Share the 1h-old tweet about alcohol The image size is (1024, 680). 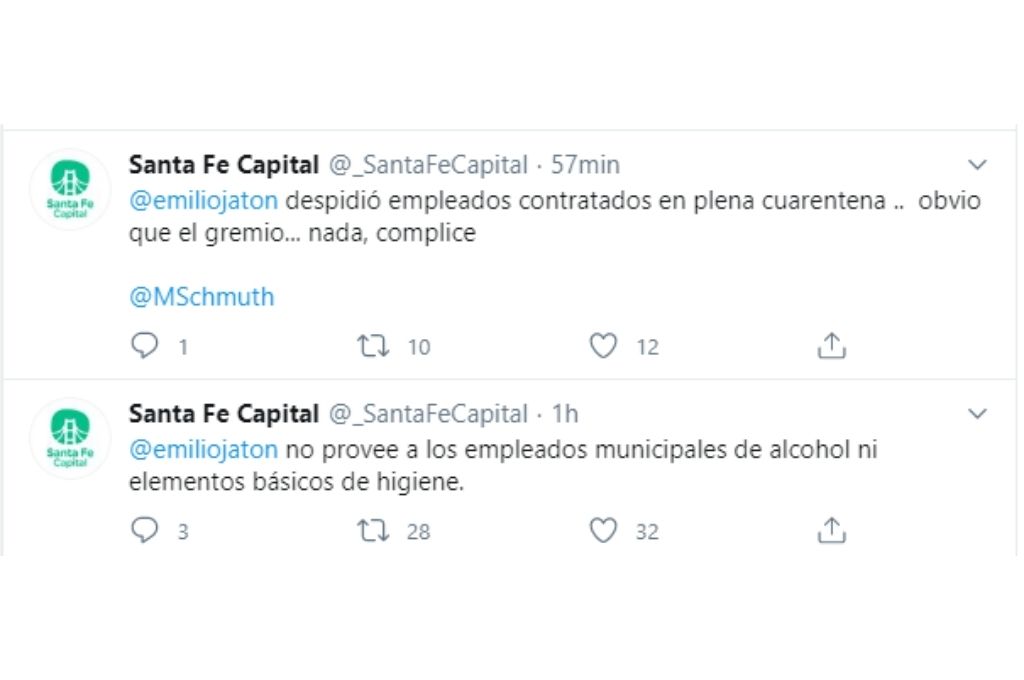(x=831, y=530)
